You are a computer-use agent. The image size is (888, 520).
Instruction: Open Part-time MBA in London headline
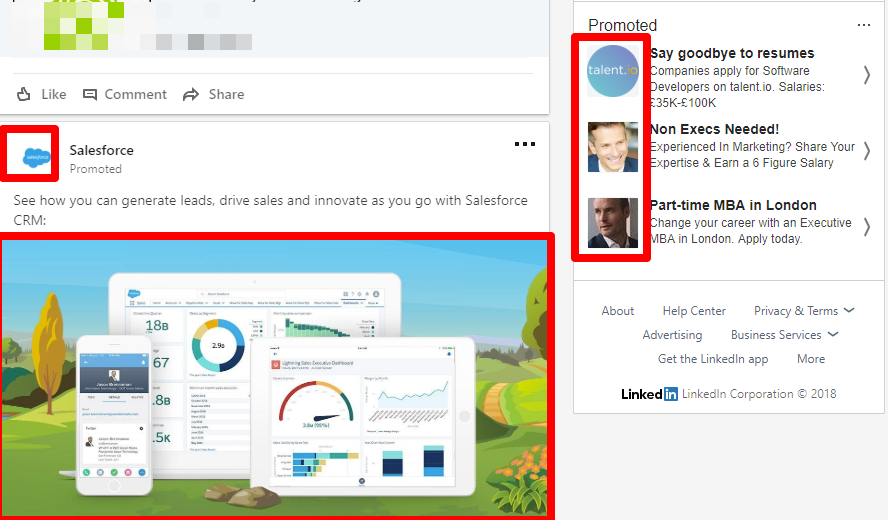pos(733,205)
